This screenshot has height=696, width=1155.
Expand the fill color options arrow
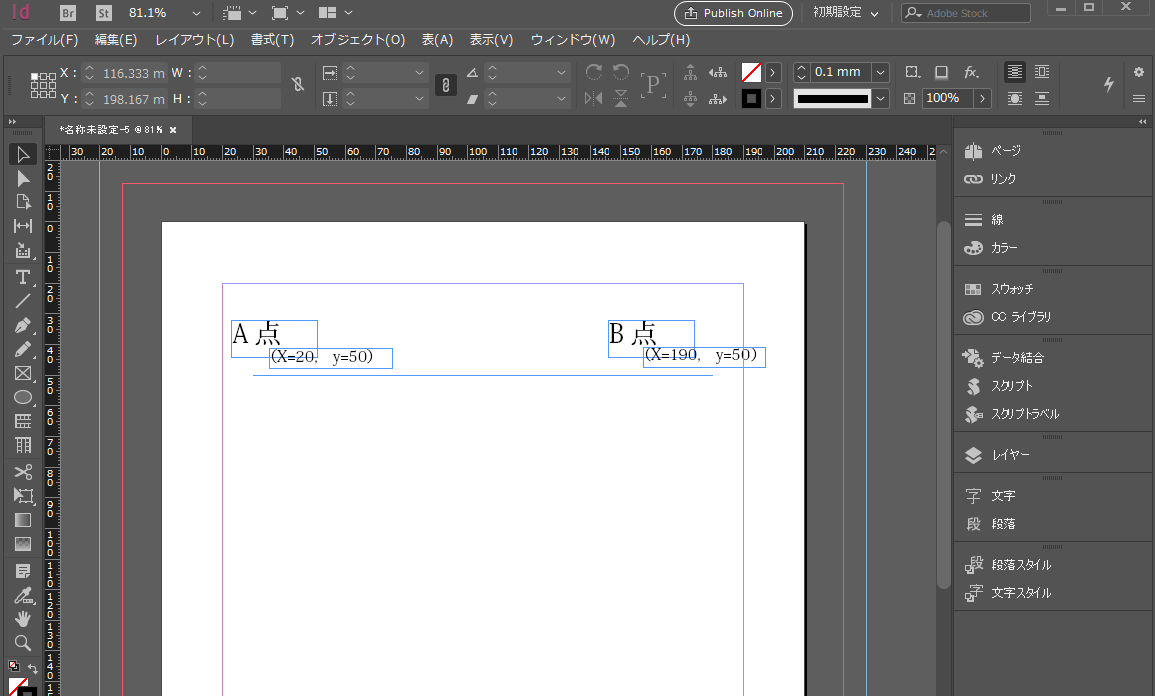point(773,72)
